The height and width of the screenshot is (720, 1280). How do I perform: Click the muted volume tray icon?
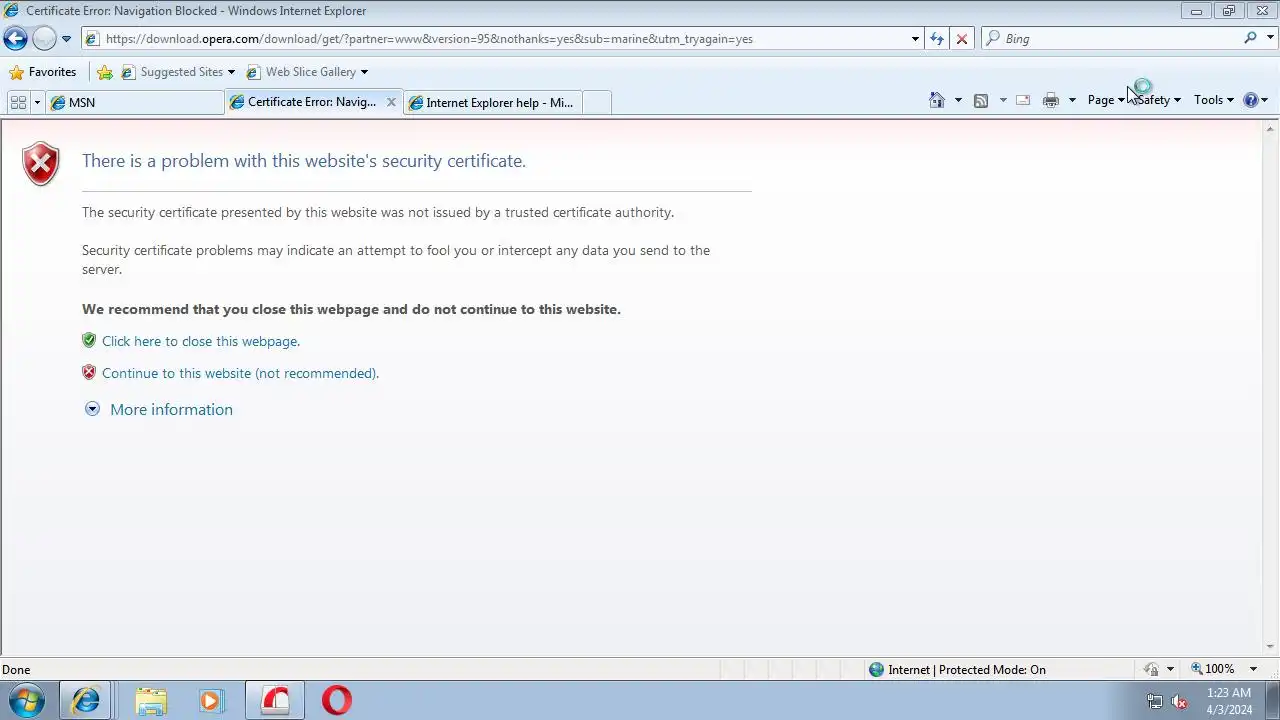(1179, 701)
